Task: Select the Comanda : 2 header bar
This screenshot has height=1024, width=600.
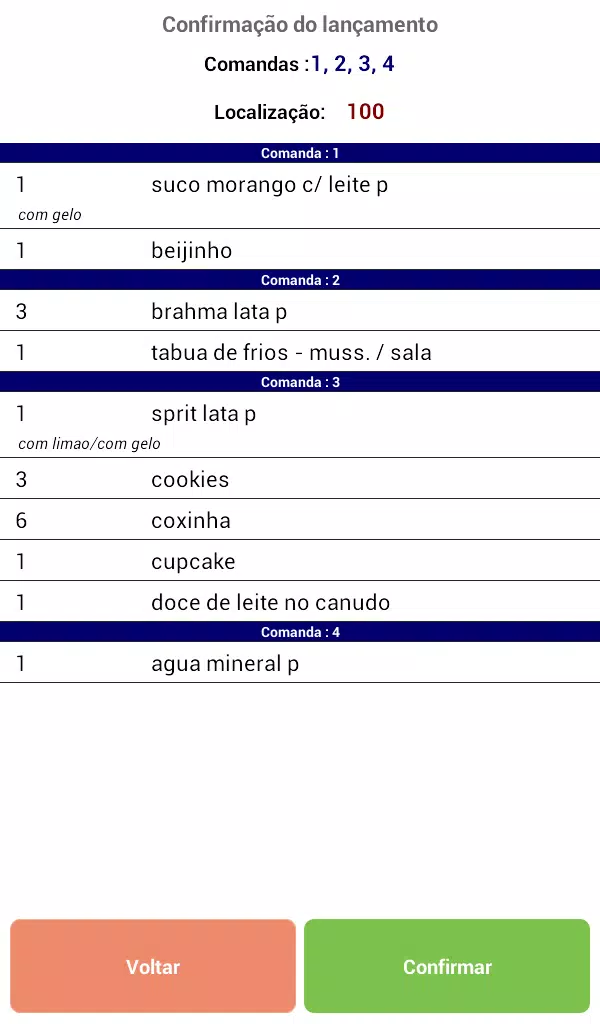Action: click(x=300, y=280)
